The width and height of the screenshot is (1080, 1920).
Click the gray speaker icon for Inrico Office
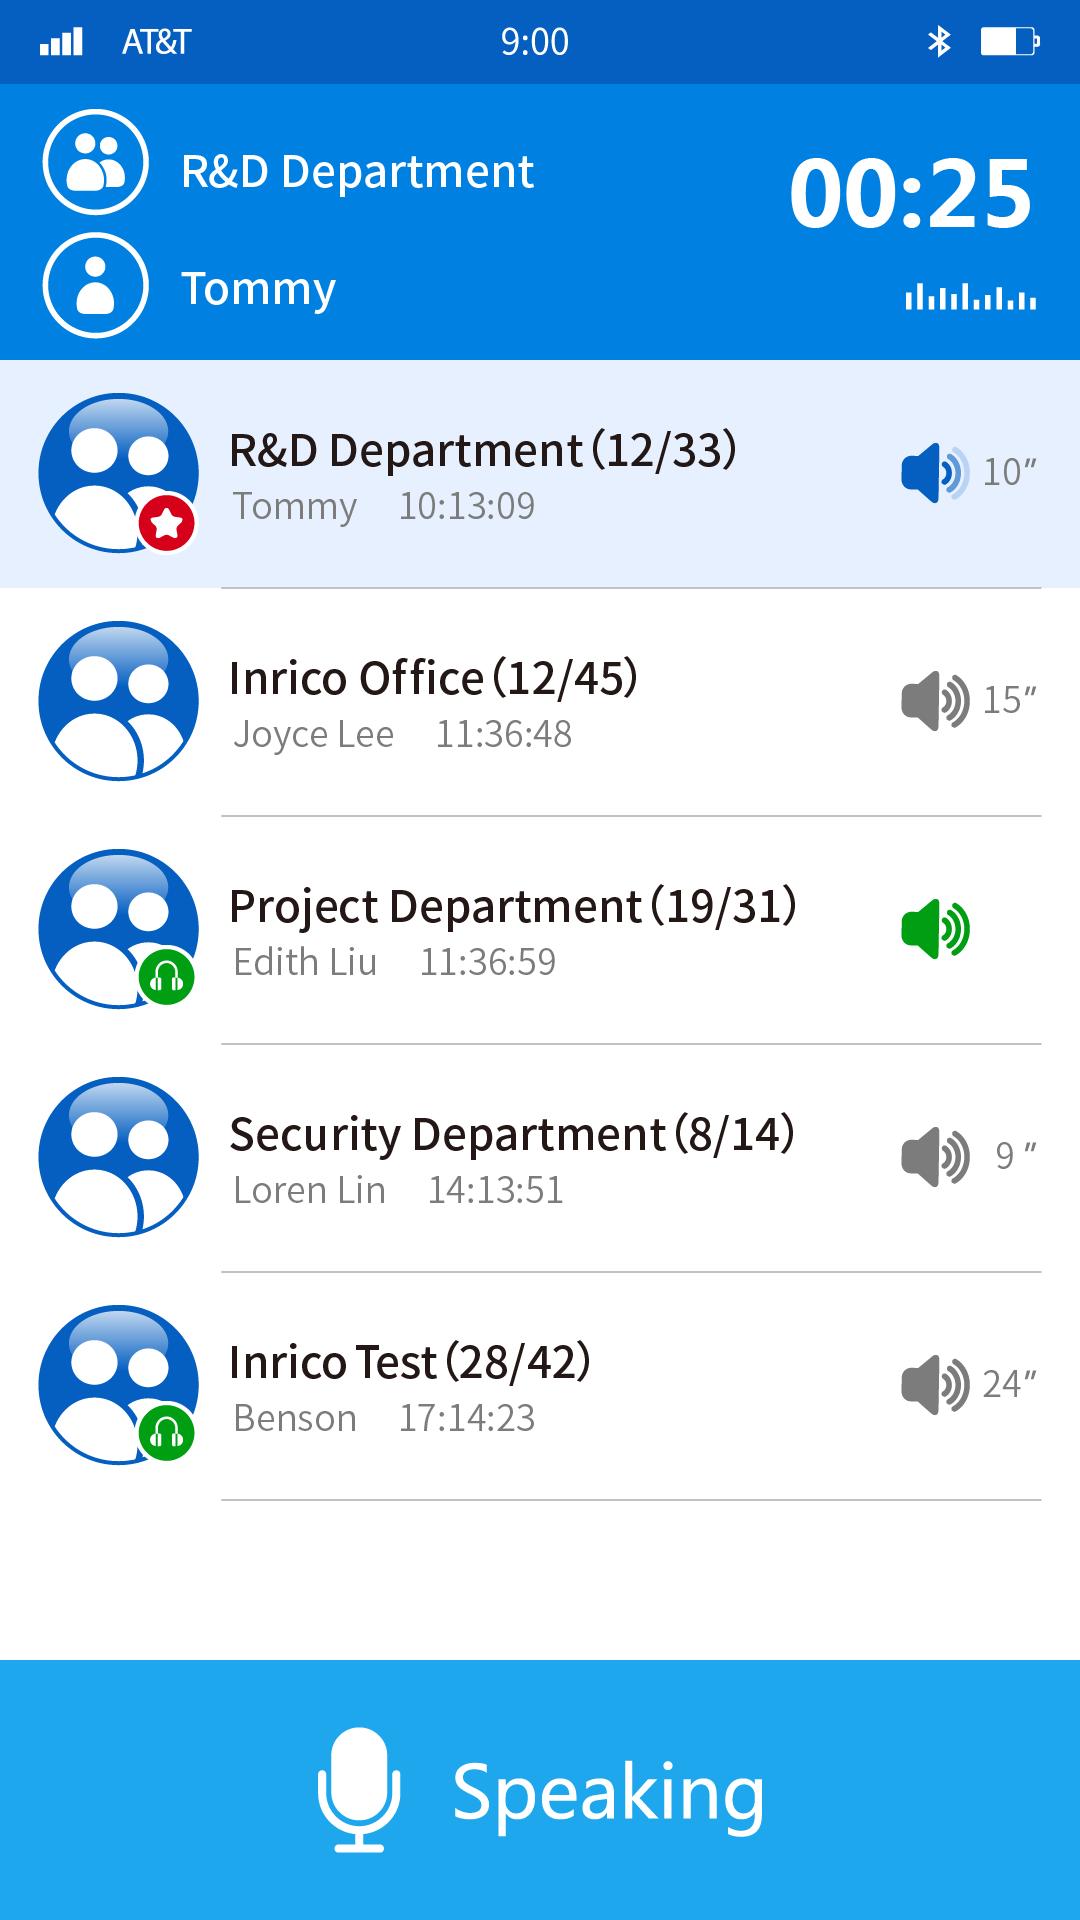coord(935,700)
